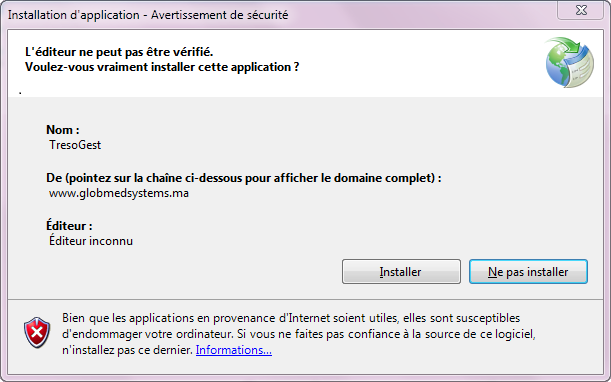Screen dimensions: 611x382
Task: Close the security warning dialog
Action: [581, 10]
